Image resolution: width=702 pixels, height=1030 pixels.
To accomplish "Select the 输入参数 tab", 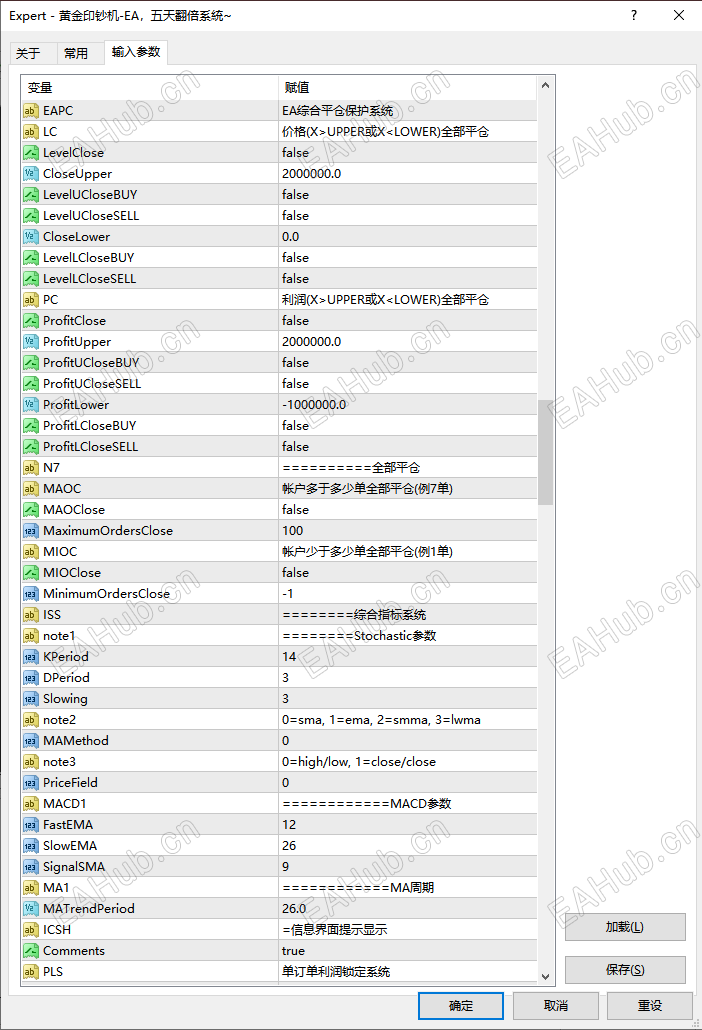I will pyautogui.click(x=136, y=52).
